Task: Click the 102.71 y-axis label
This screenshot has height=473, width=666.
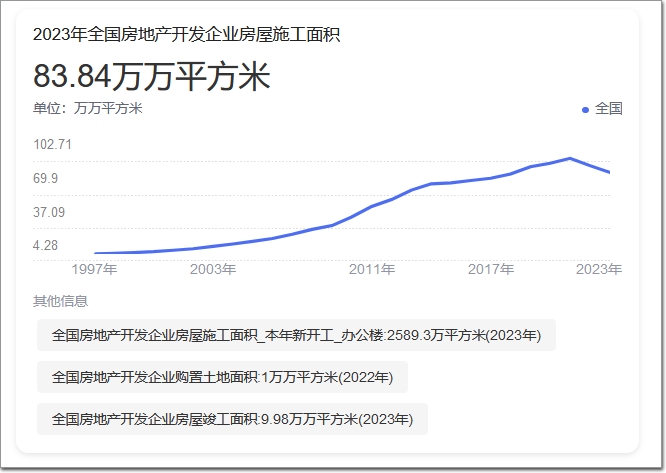Action: pyautogui.click(x=53, y=145)
